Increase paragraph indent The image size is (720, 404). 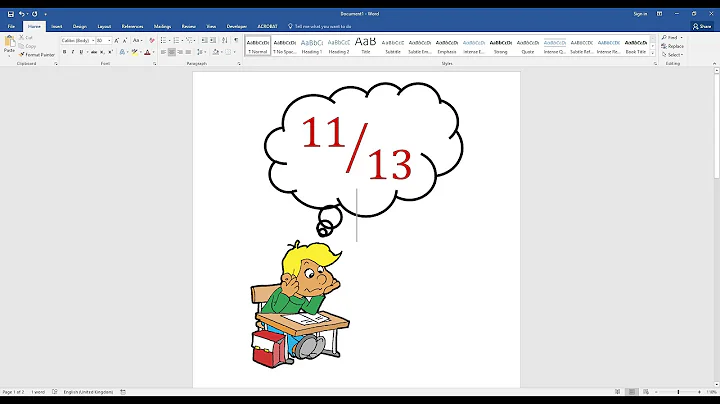213,40
